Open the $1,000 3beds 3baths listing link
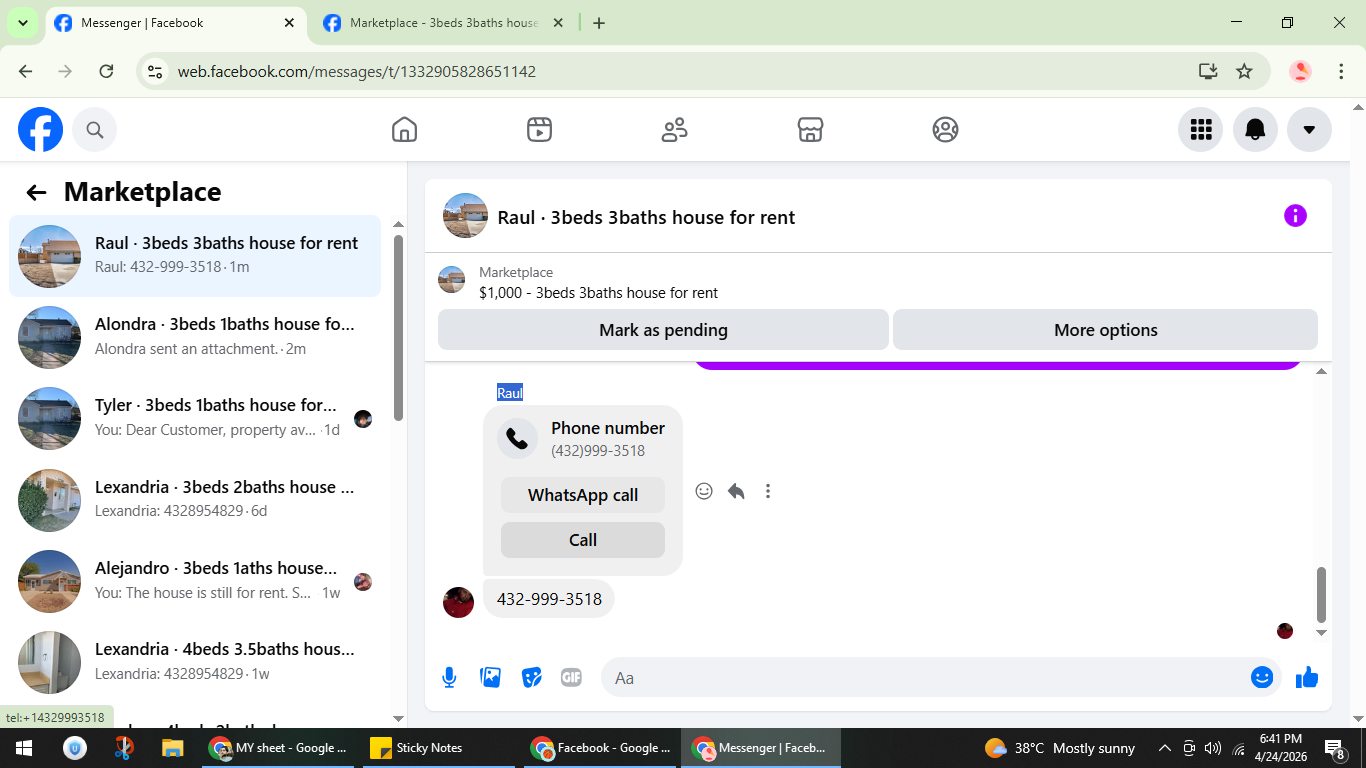 [598, 293]
